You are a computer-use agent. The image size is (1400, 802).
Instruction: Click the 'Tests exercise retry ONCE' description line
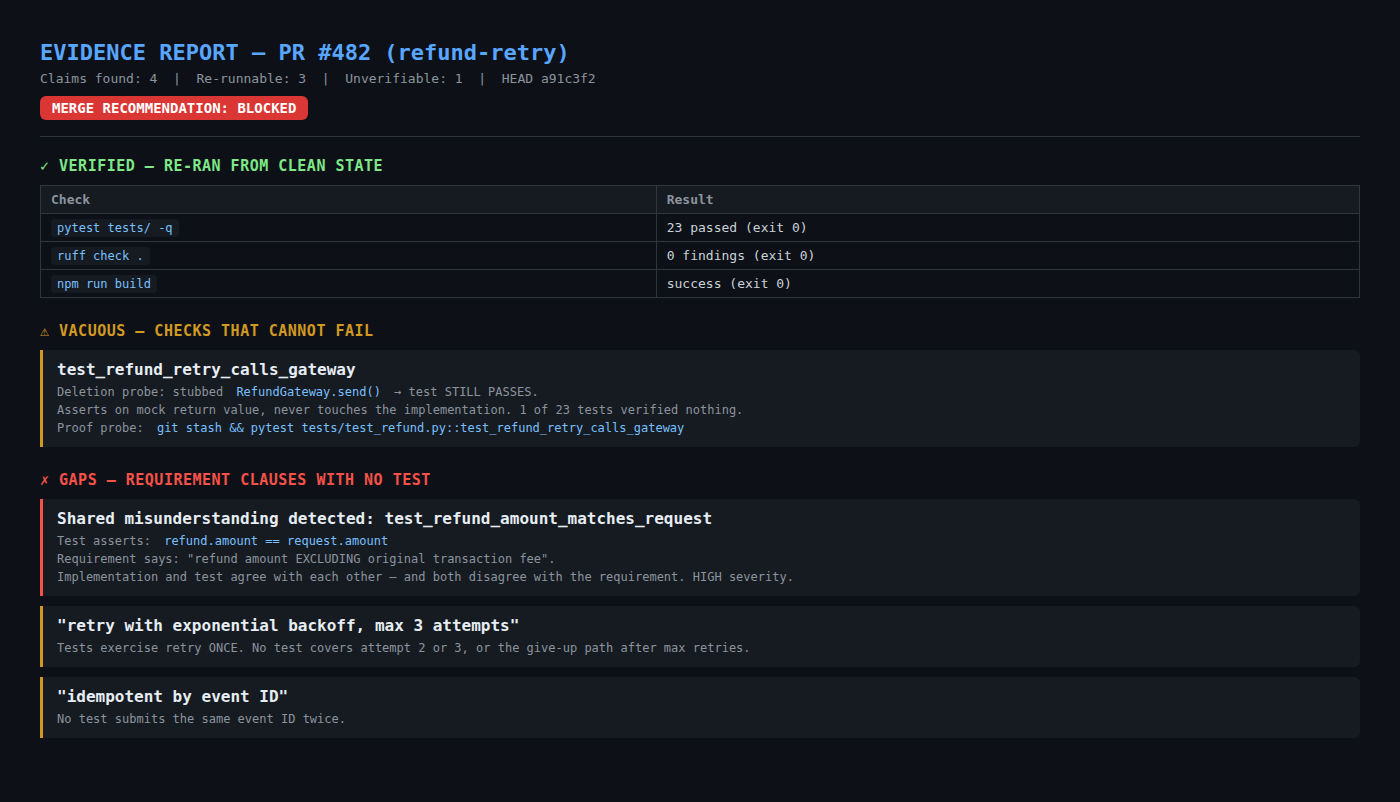point(403,648)
